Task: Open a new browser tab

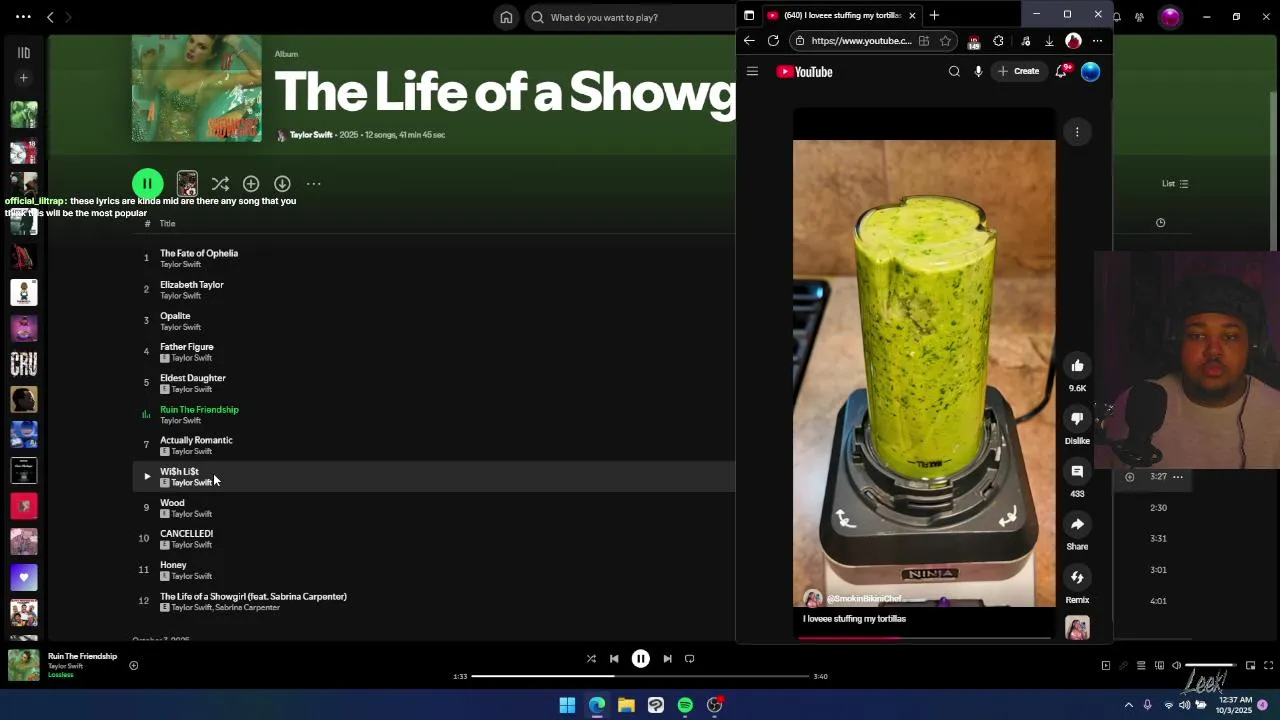Action: [934, 15]
